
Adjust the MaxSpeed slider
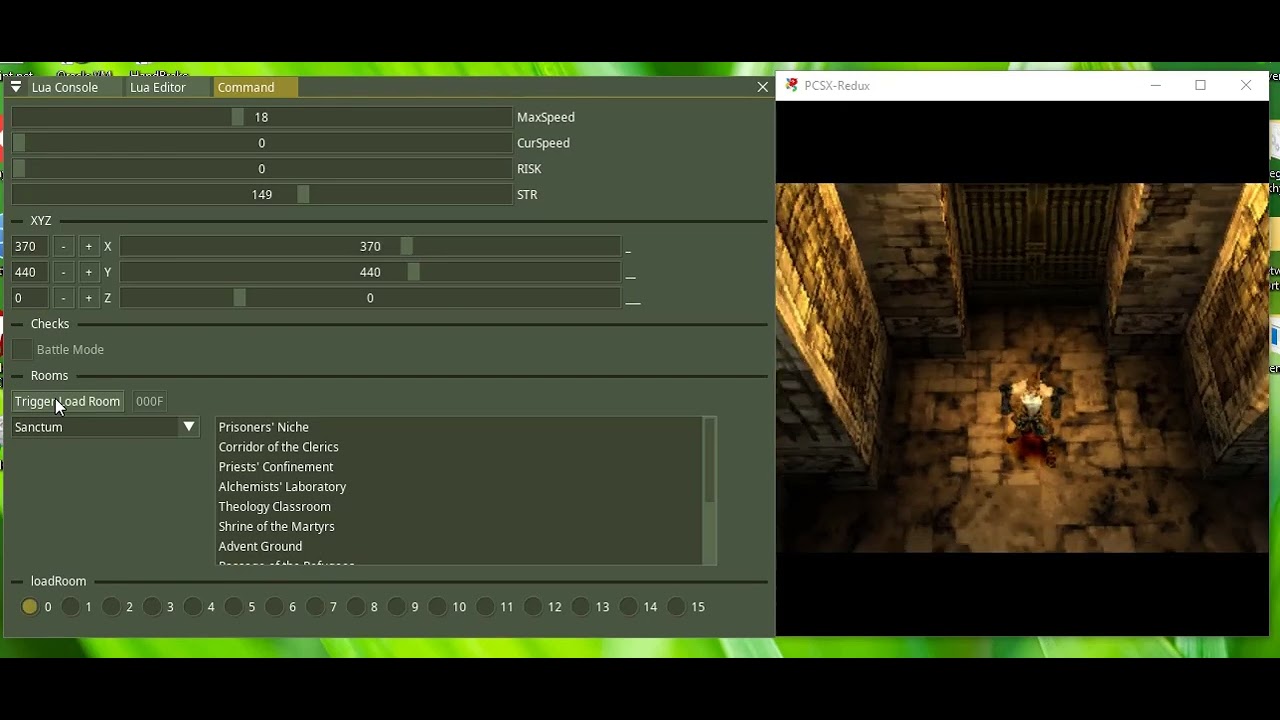pyautogui.click(x=262, y=117)
